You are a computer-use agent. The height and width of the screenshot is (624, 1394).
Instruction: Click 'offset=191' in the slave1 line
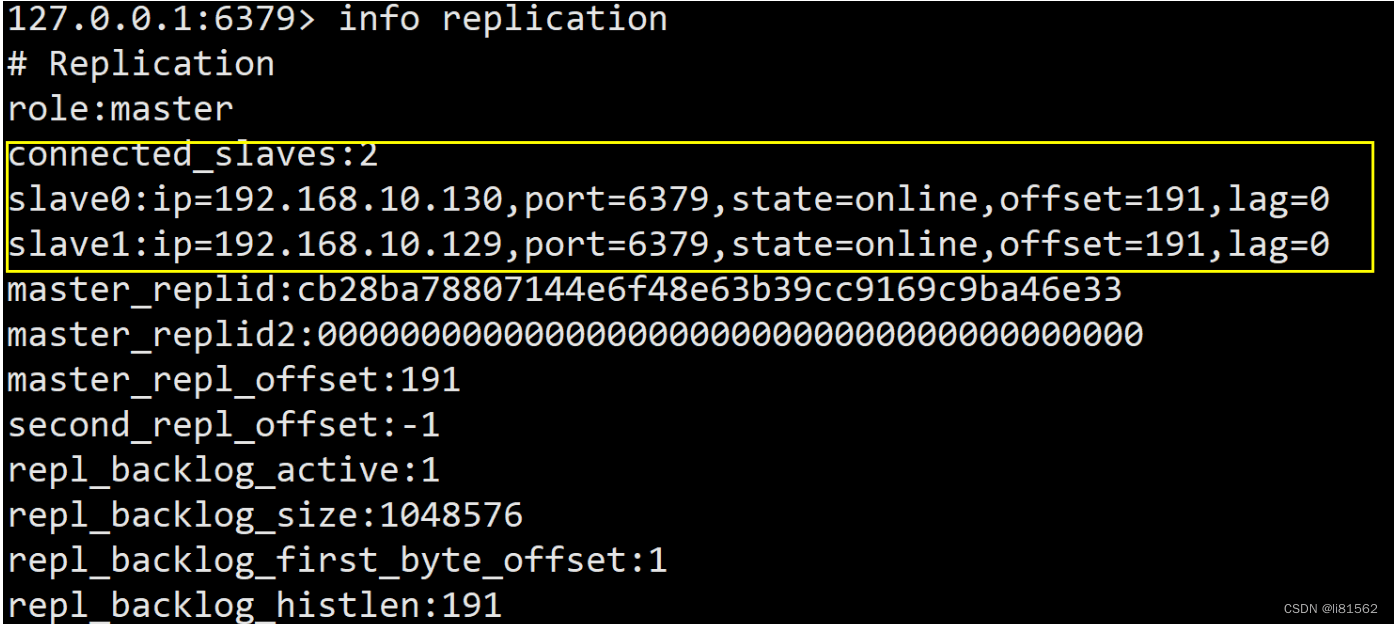click(x=1102, y=245)
